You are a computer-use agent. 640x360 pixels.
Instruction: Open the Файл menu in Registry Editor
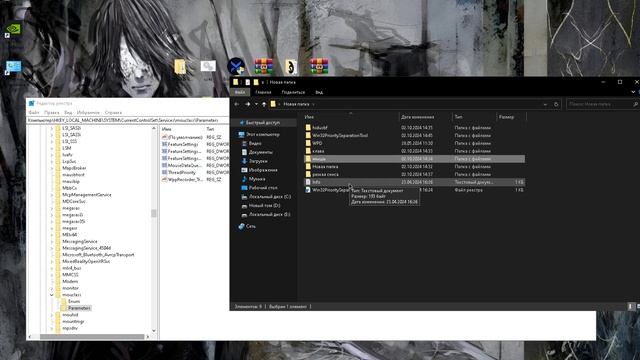[34, 112]
